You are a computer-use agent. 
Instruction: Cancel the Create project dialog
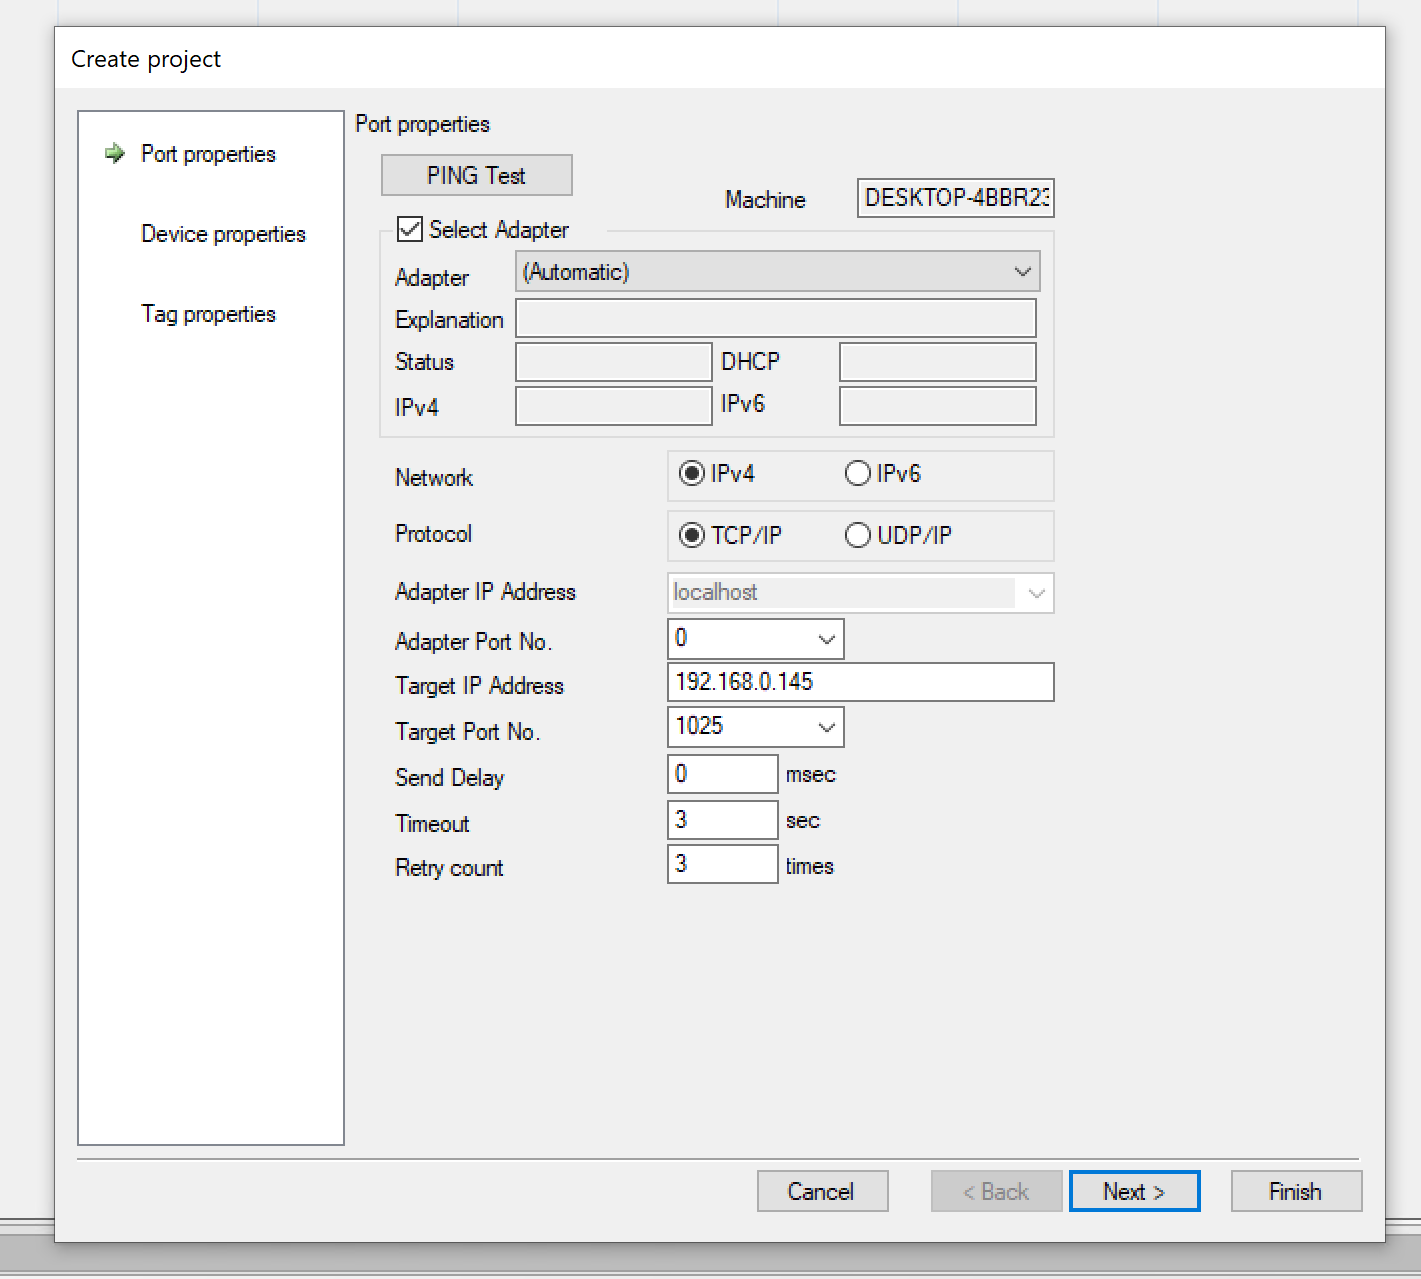821,1192
